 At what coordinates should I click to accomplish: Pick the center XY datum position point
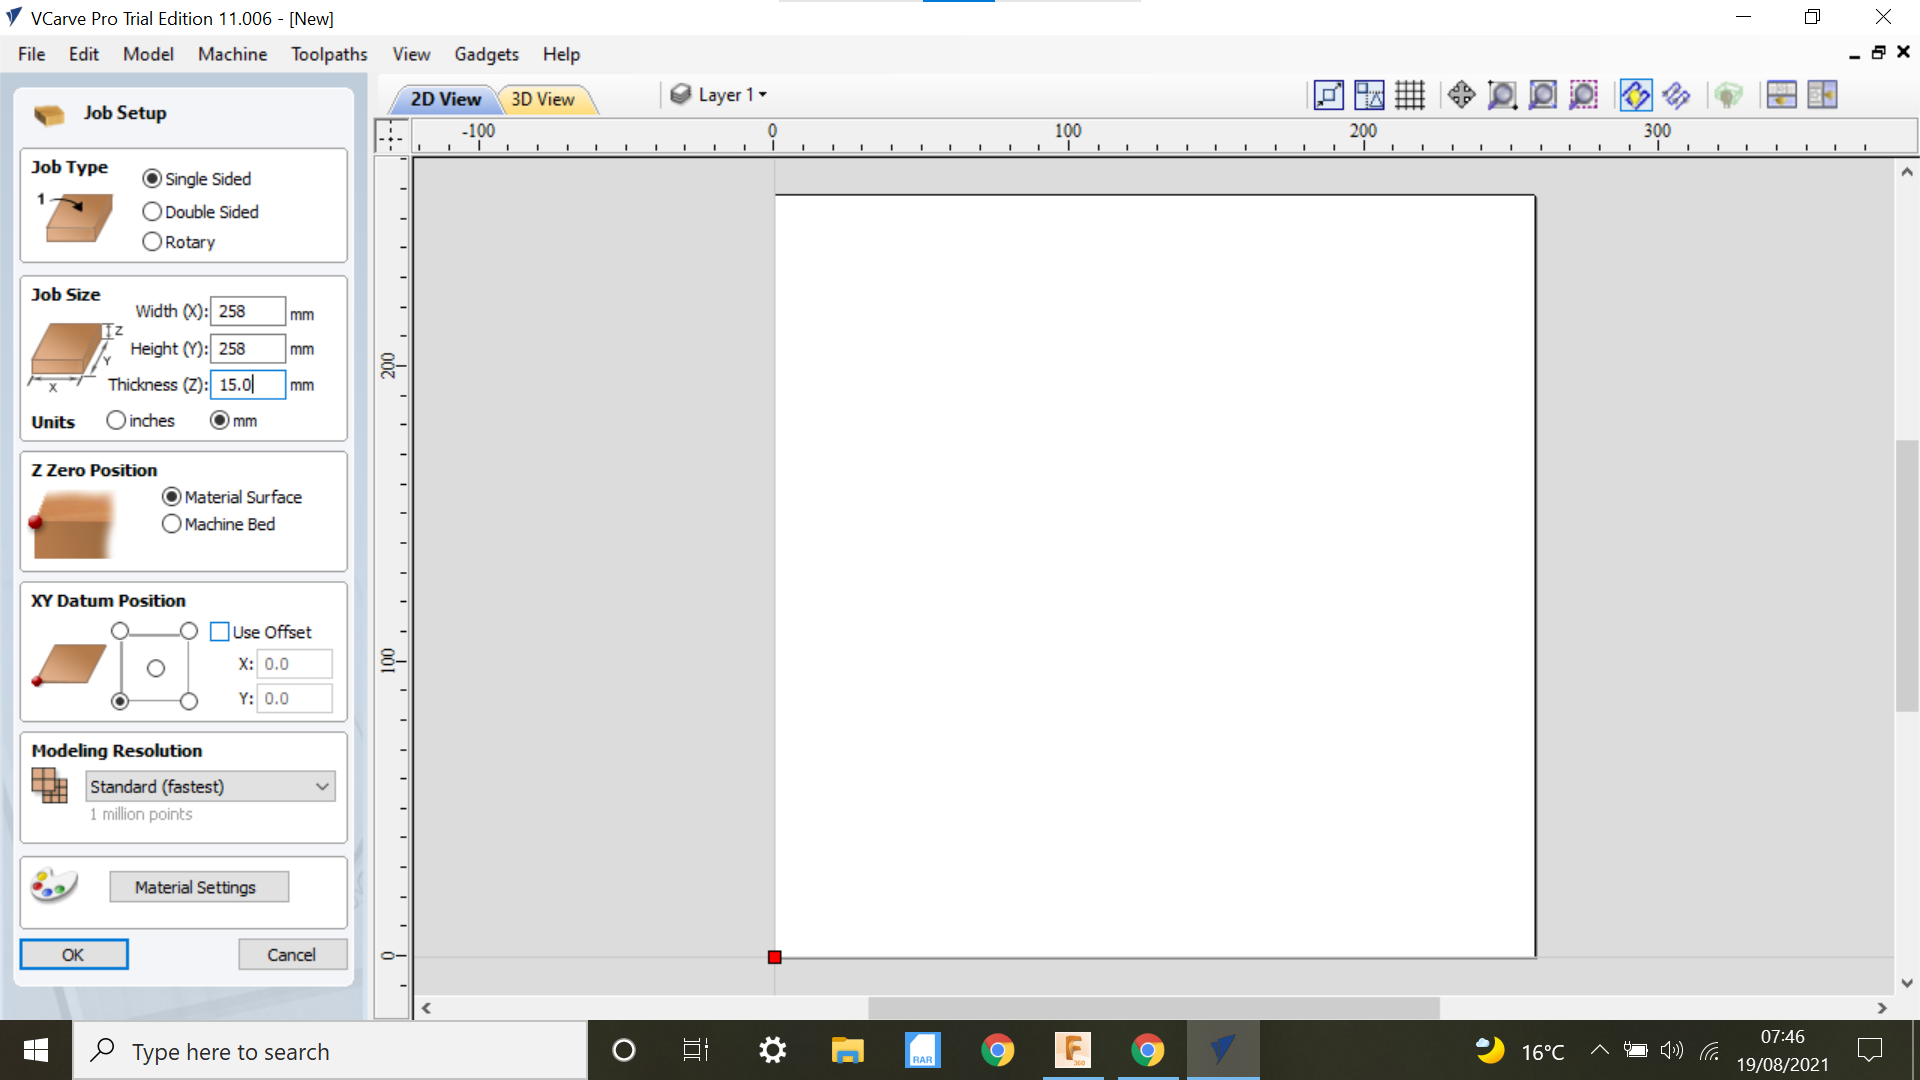click(x=155, y=666)
